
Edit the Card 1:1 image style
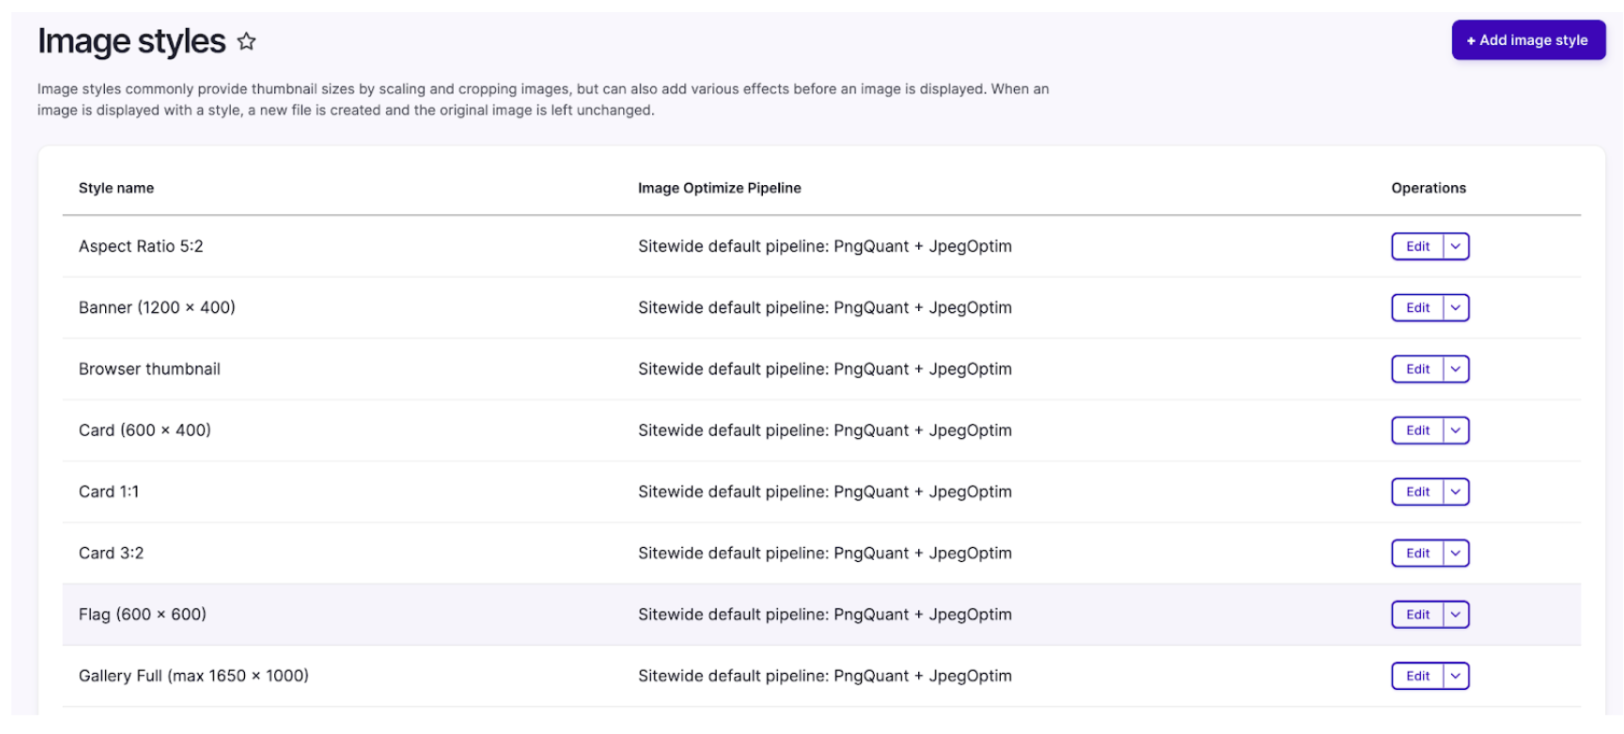click(x=1417, y=492)
